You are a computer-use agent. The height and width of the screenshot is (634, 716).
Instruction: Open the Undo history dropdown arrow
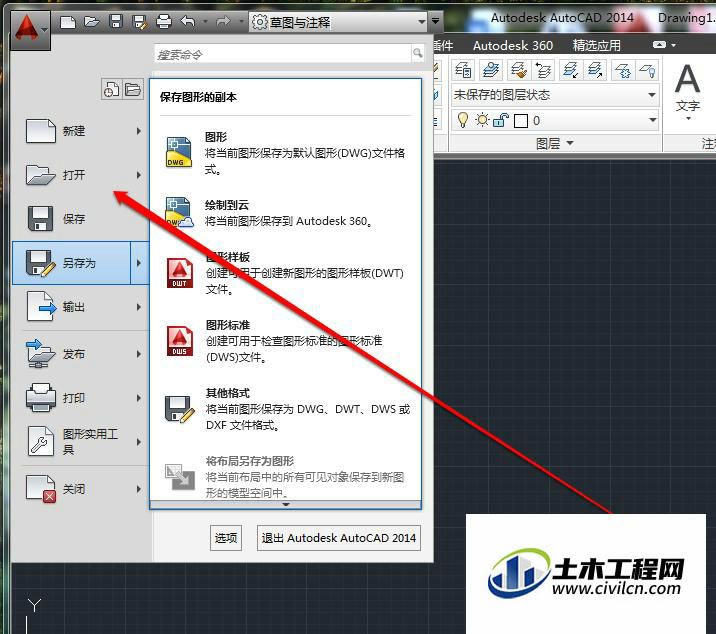coord(205,21)
